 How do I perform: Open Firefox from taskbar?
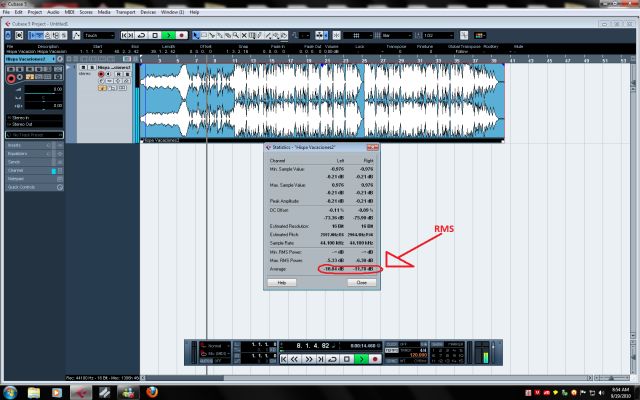(x=152, y=393)
